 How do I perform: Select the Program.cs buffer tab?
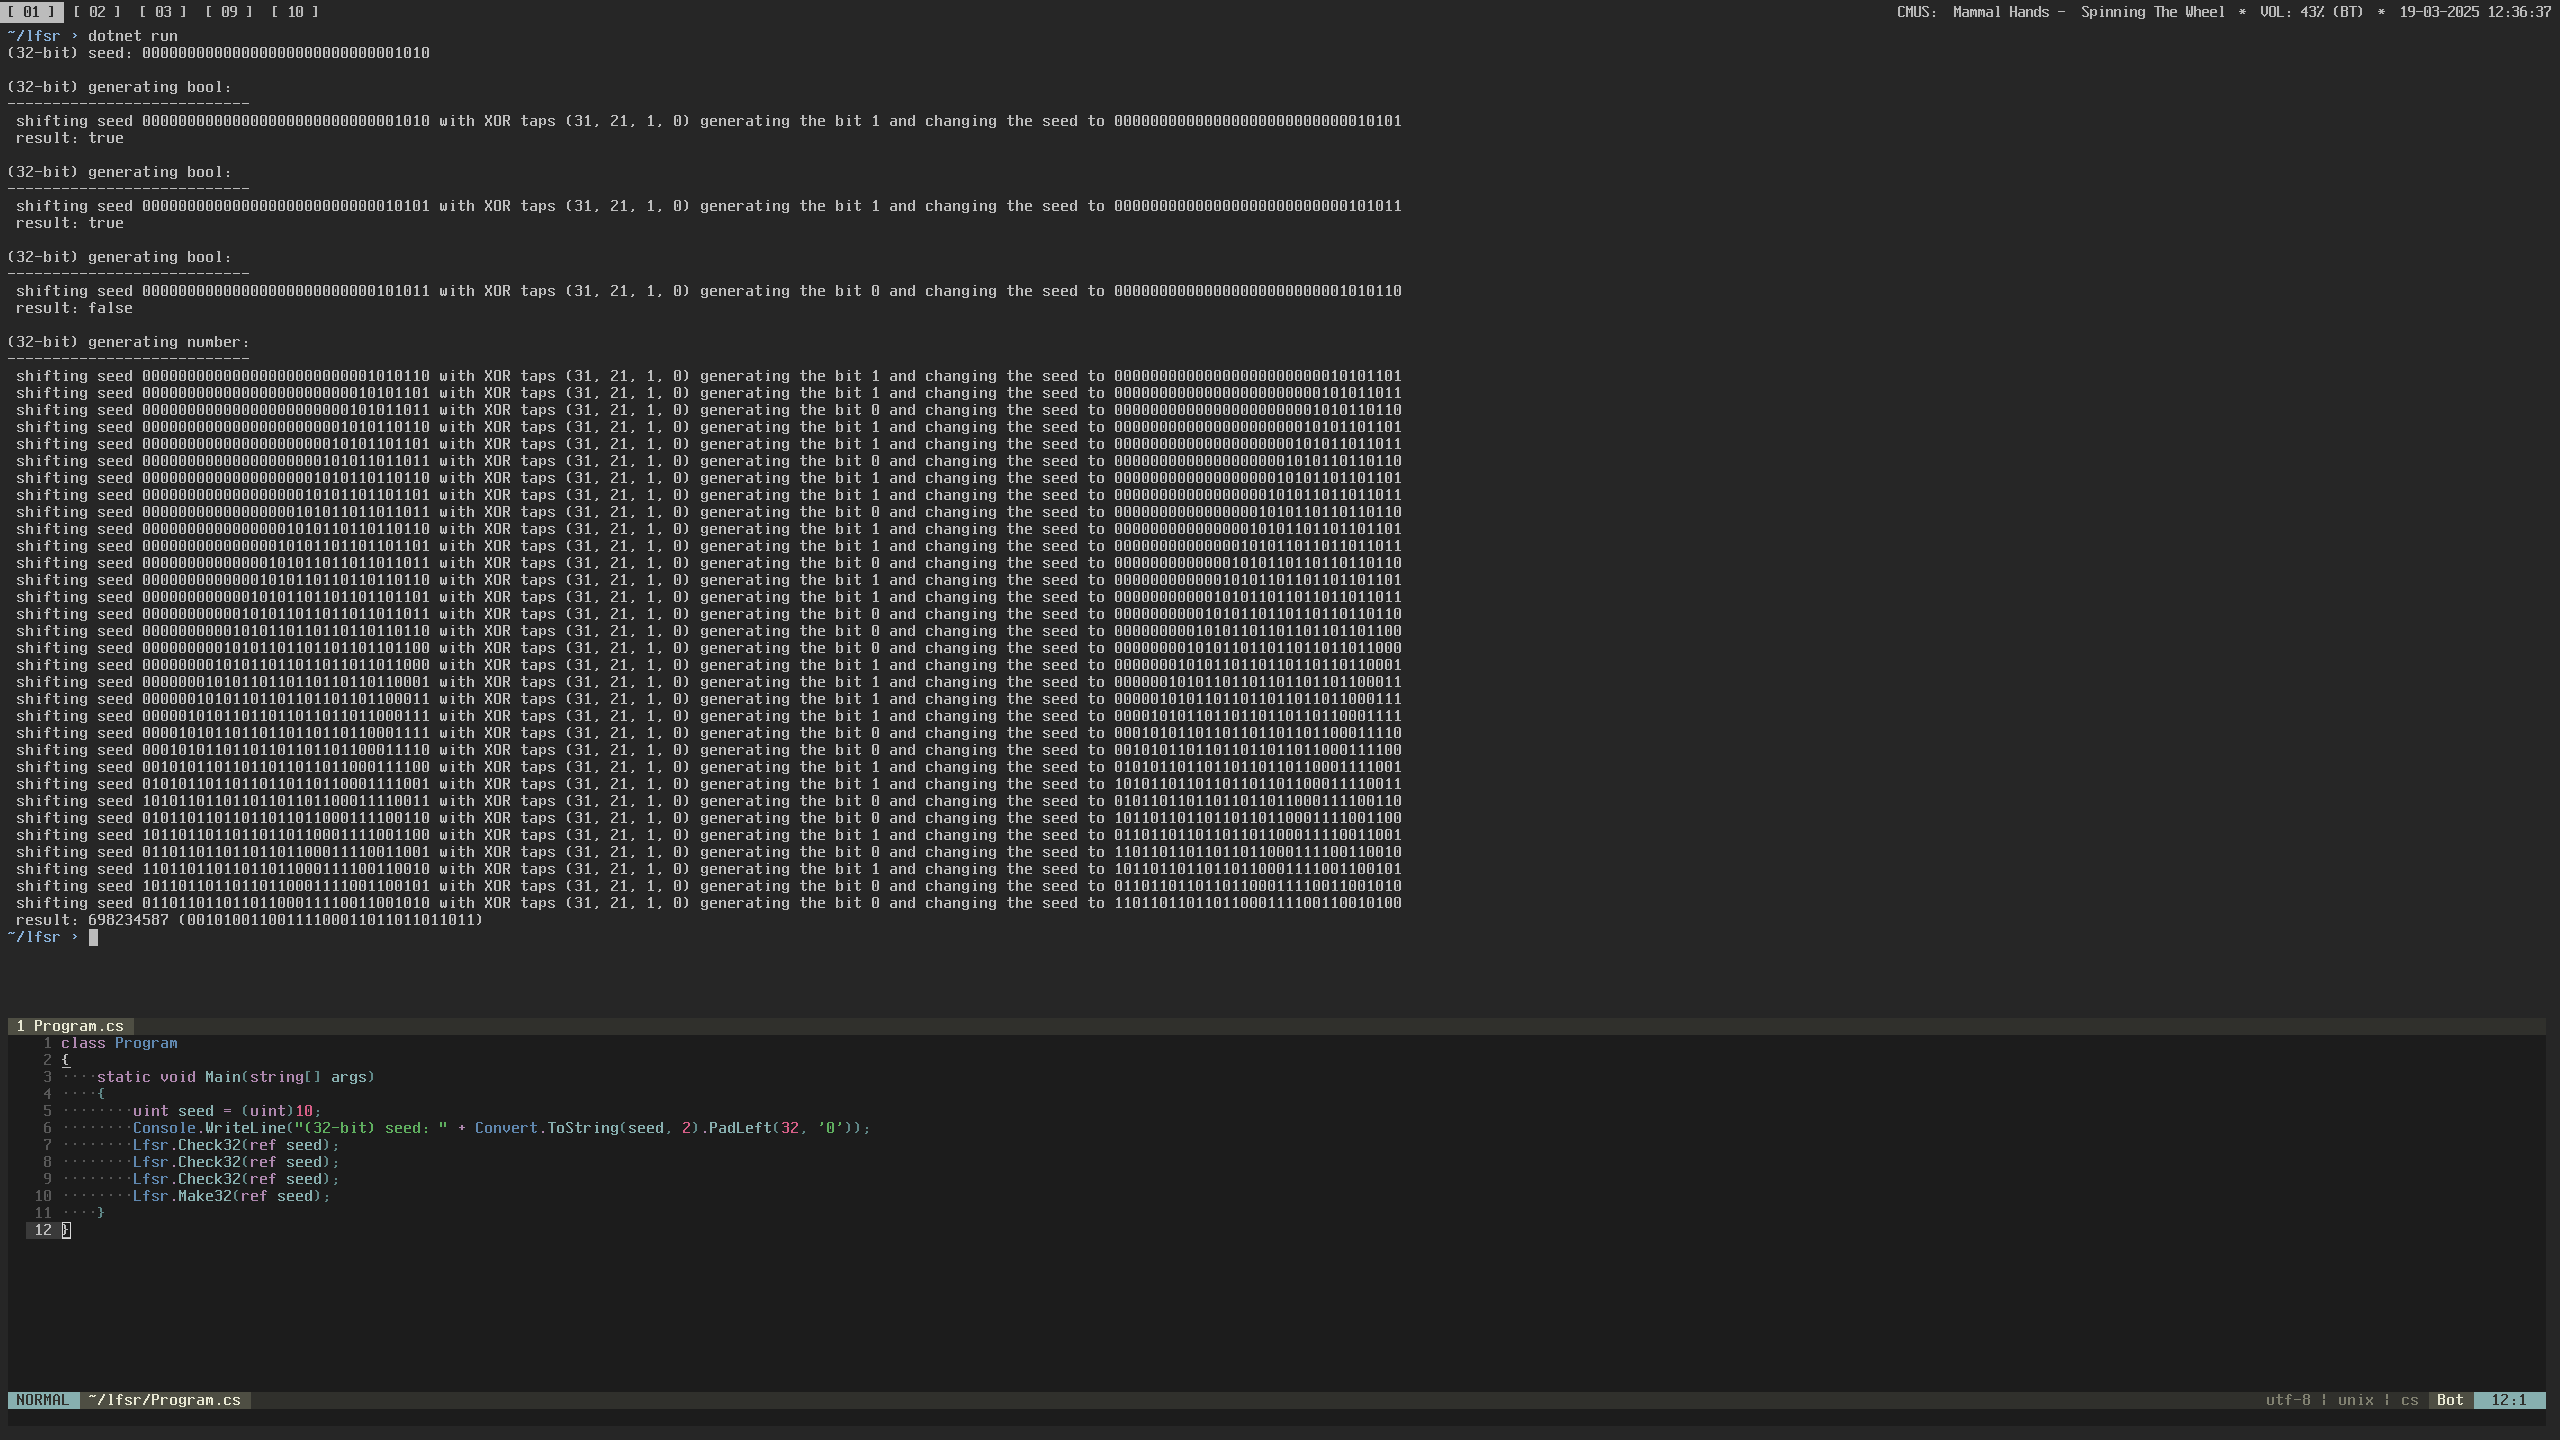point(70,1026)
